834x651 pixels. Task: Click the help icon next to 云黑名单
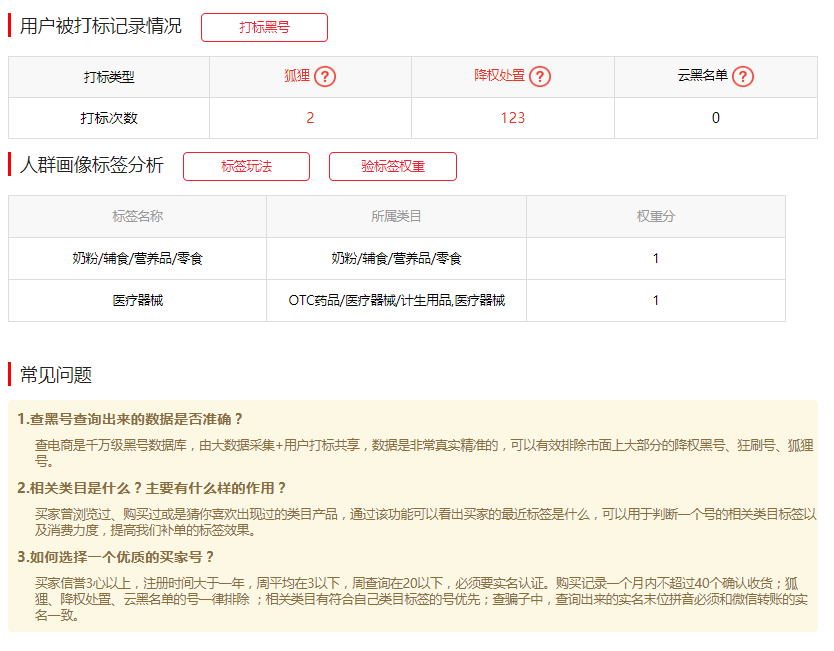pyautogui.click(x=742, y=77)
